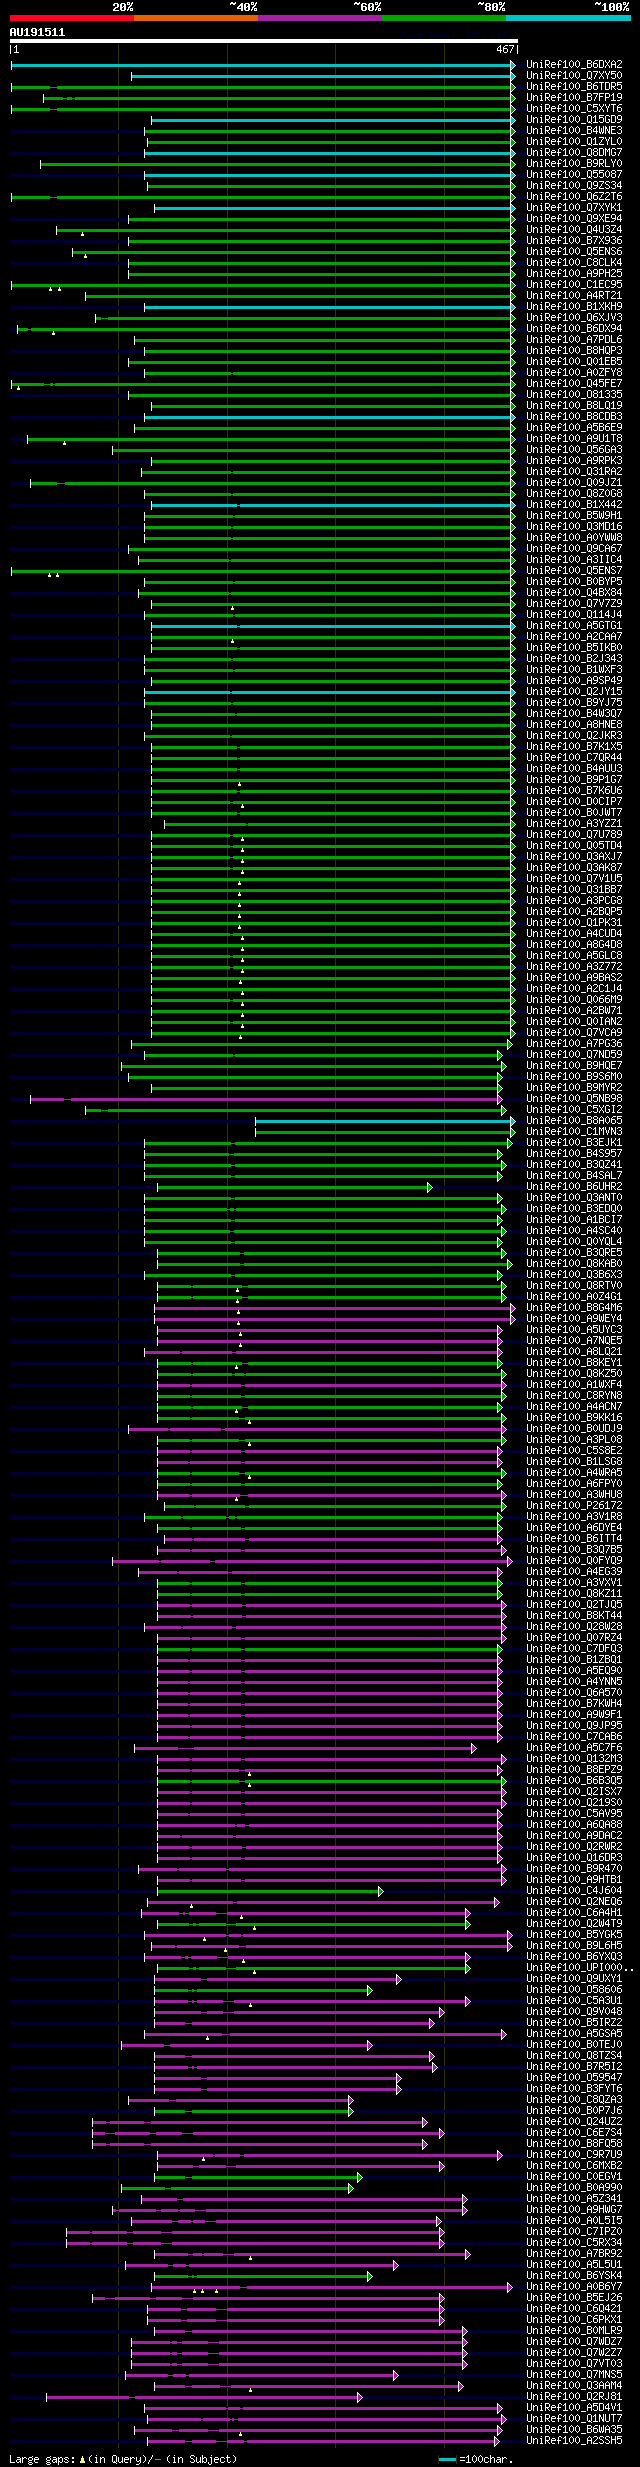Click label UniRef100_A5GSA5
The height and width of the screenshot is (2467, 640).
(574, 2034)
